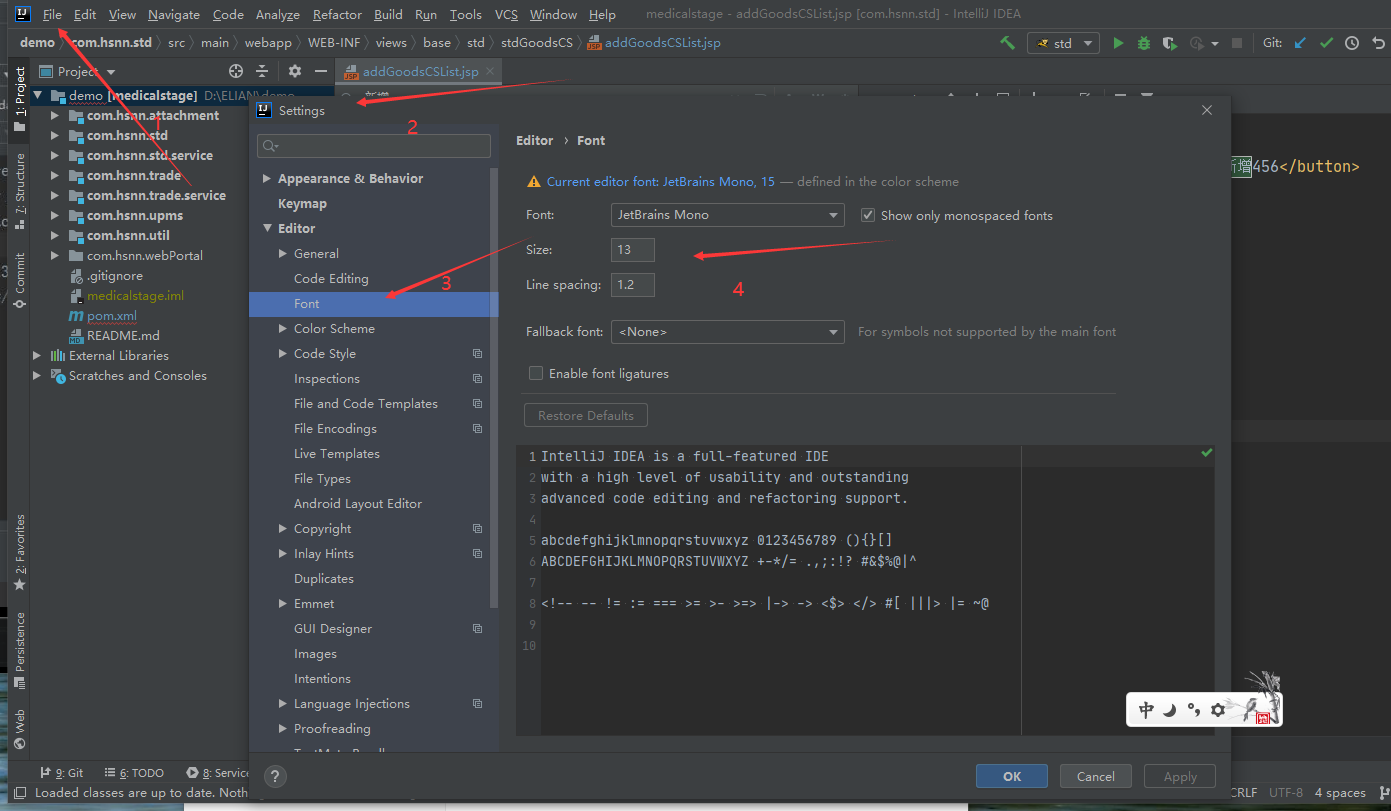Select pom.xml in project tree

click(x=111, y=316)
